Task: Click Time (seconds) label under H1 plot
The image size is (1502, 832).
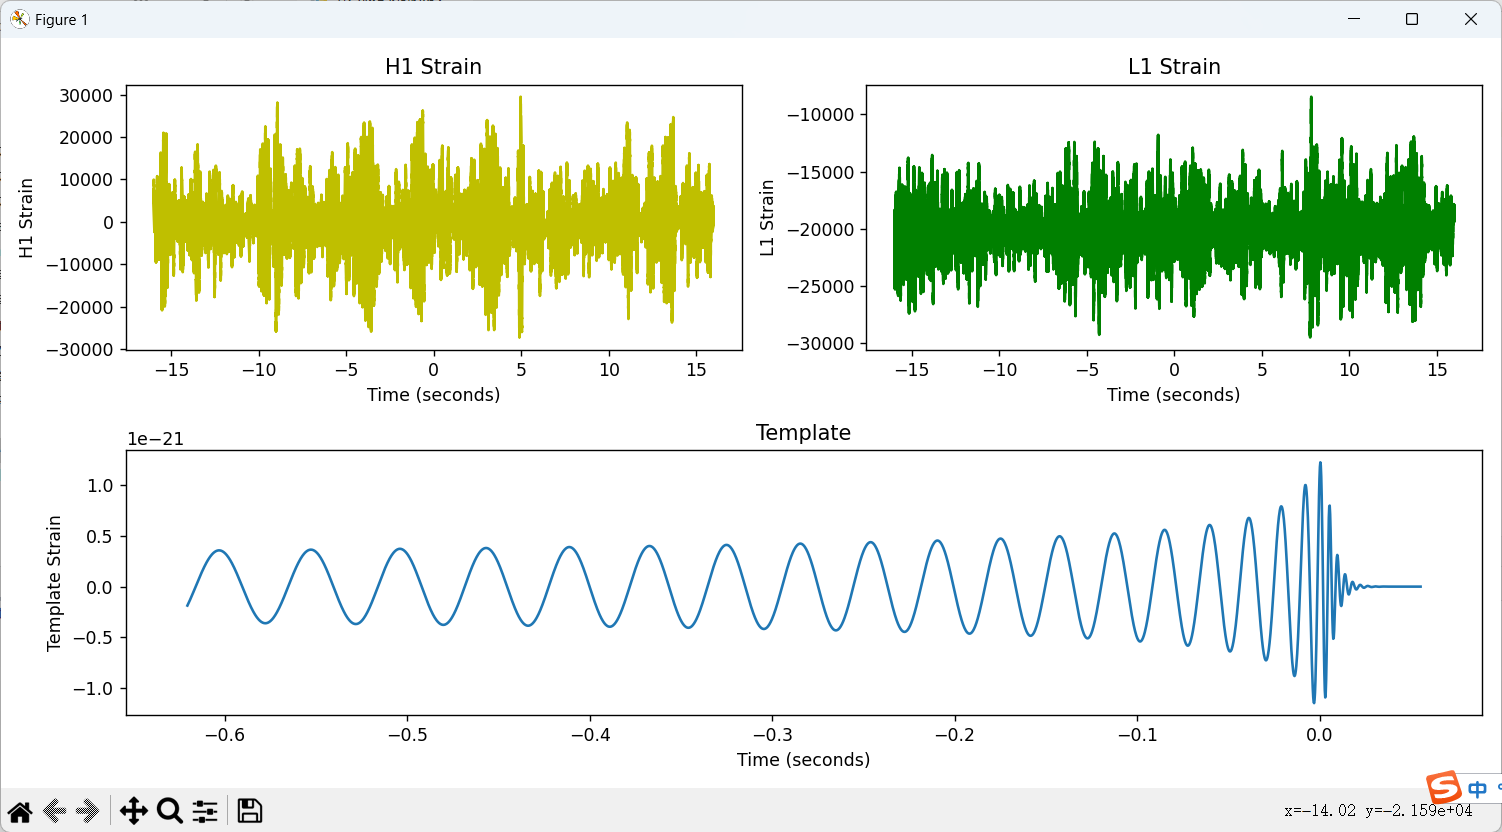Action: click(x=433, y=395)
